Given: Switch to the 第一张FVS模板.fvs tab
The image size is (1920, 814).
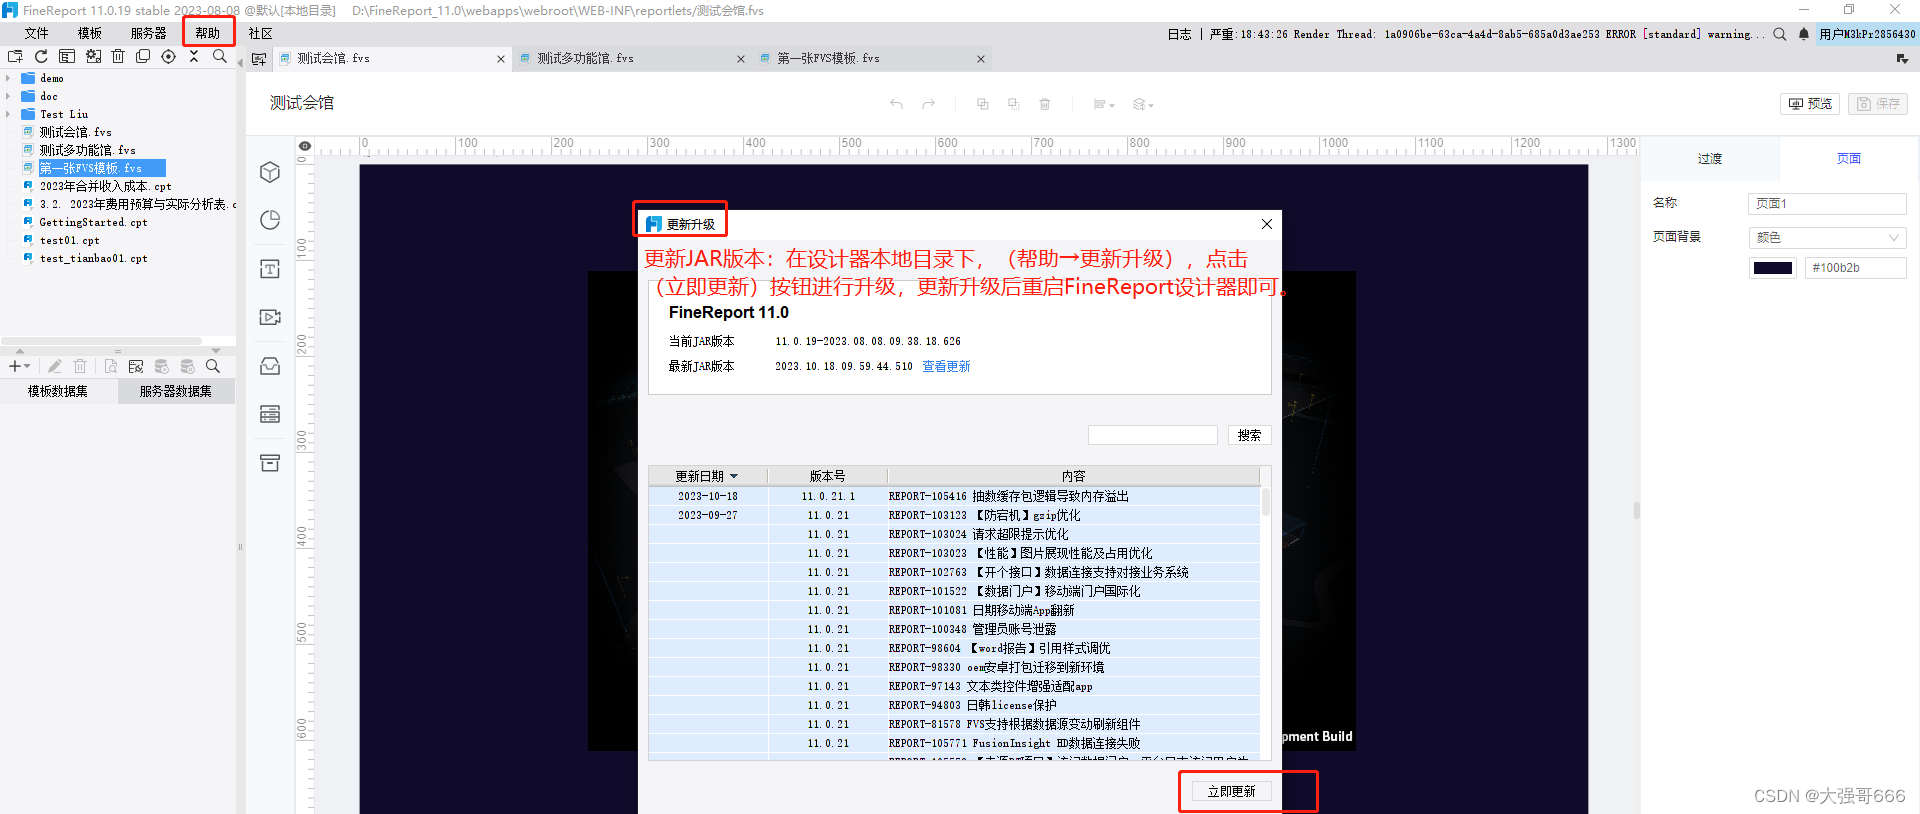Looking at the screenshot, I should tap(871, 59).
